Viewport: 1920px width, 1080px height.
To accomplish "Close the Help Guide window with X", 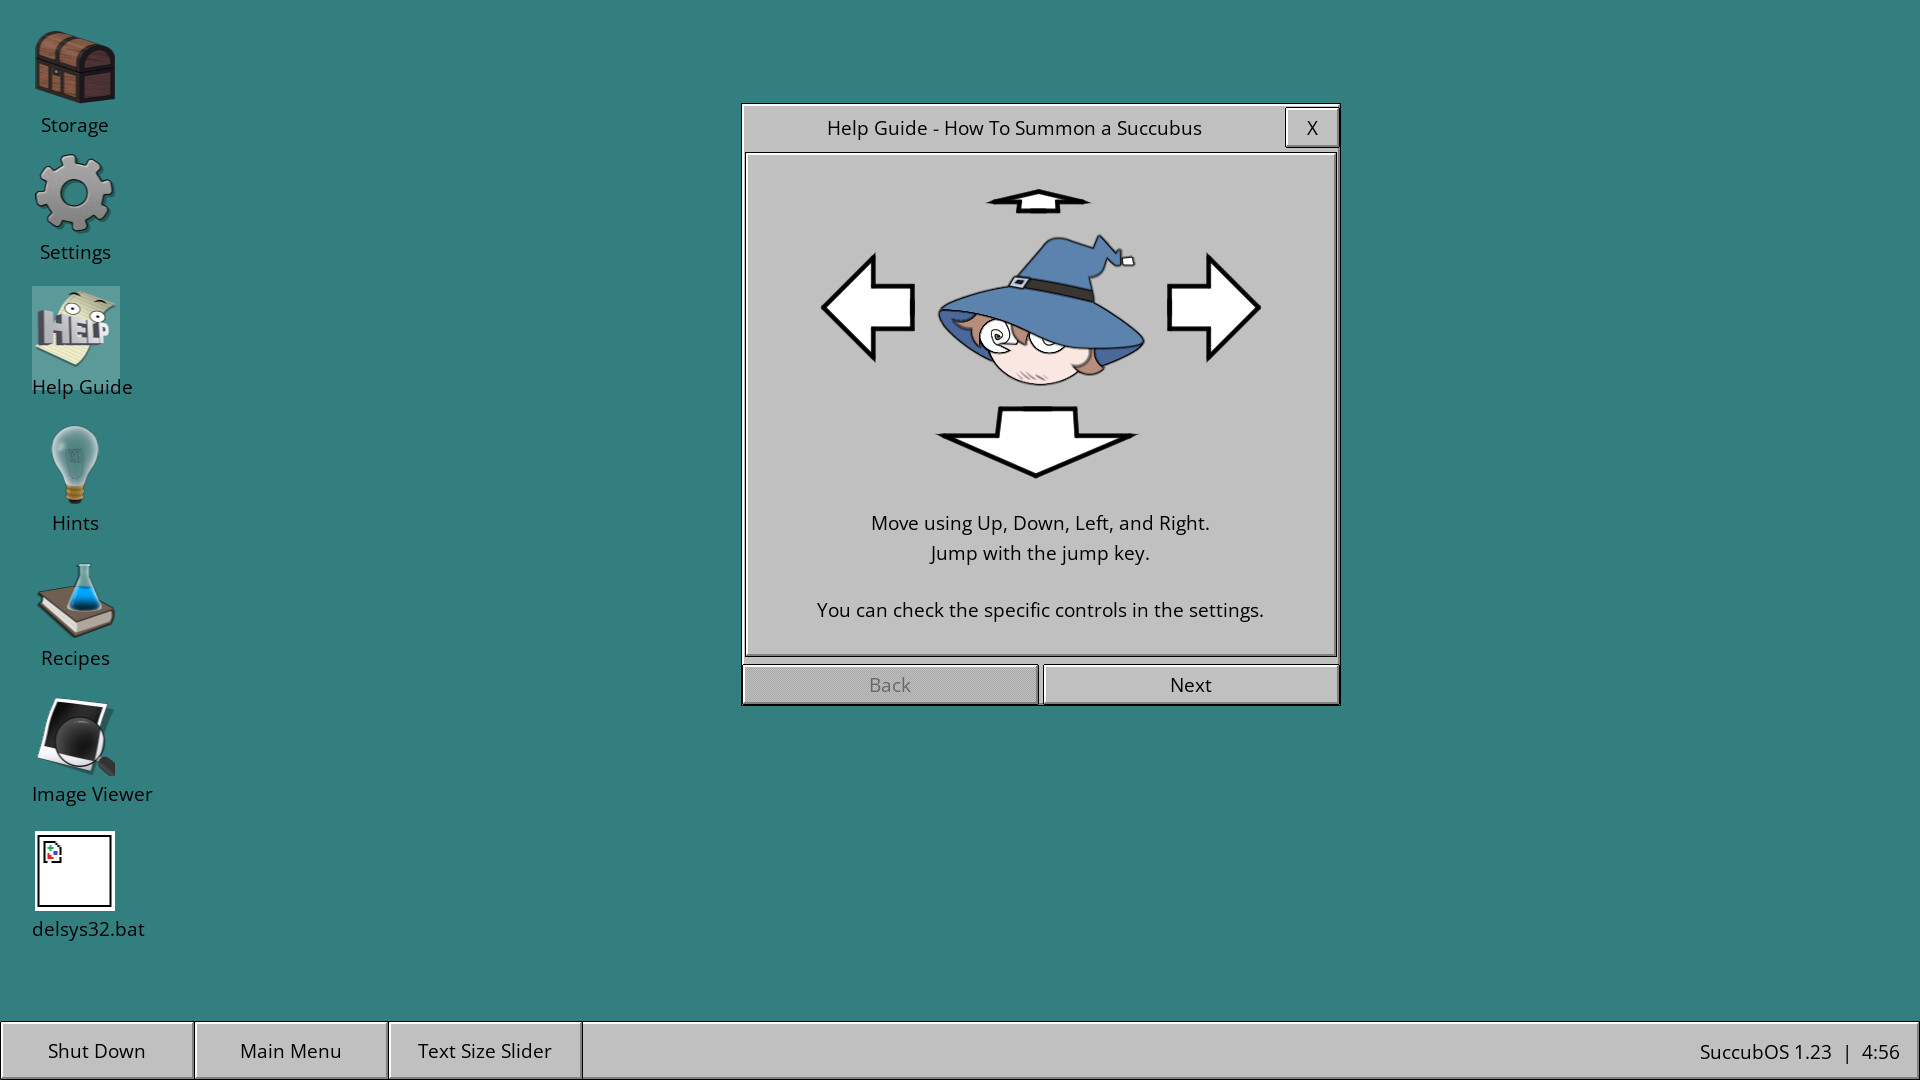I will click(1311, 128).
